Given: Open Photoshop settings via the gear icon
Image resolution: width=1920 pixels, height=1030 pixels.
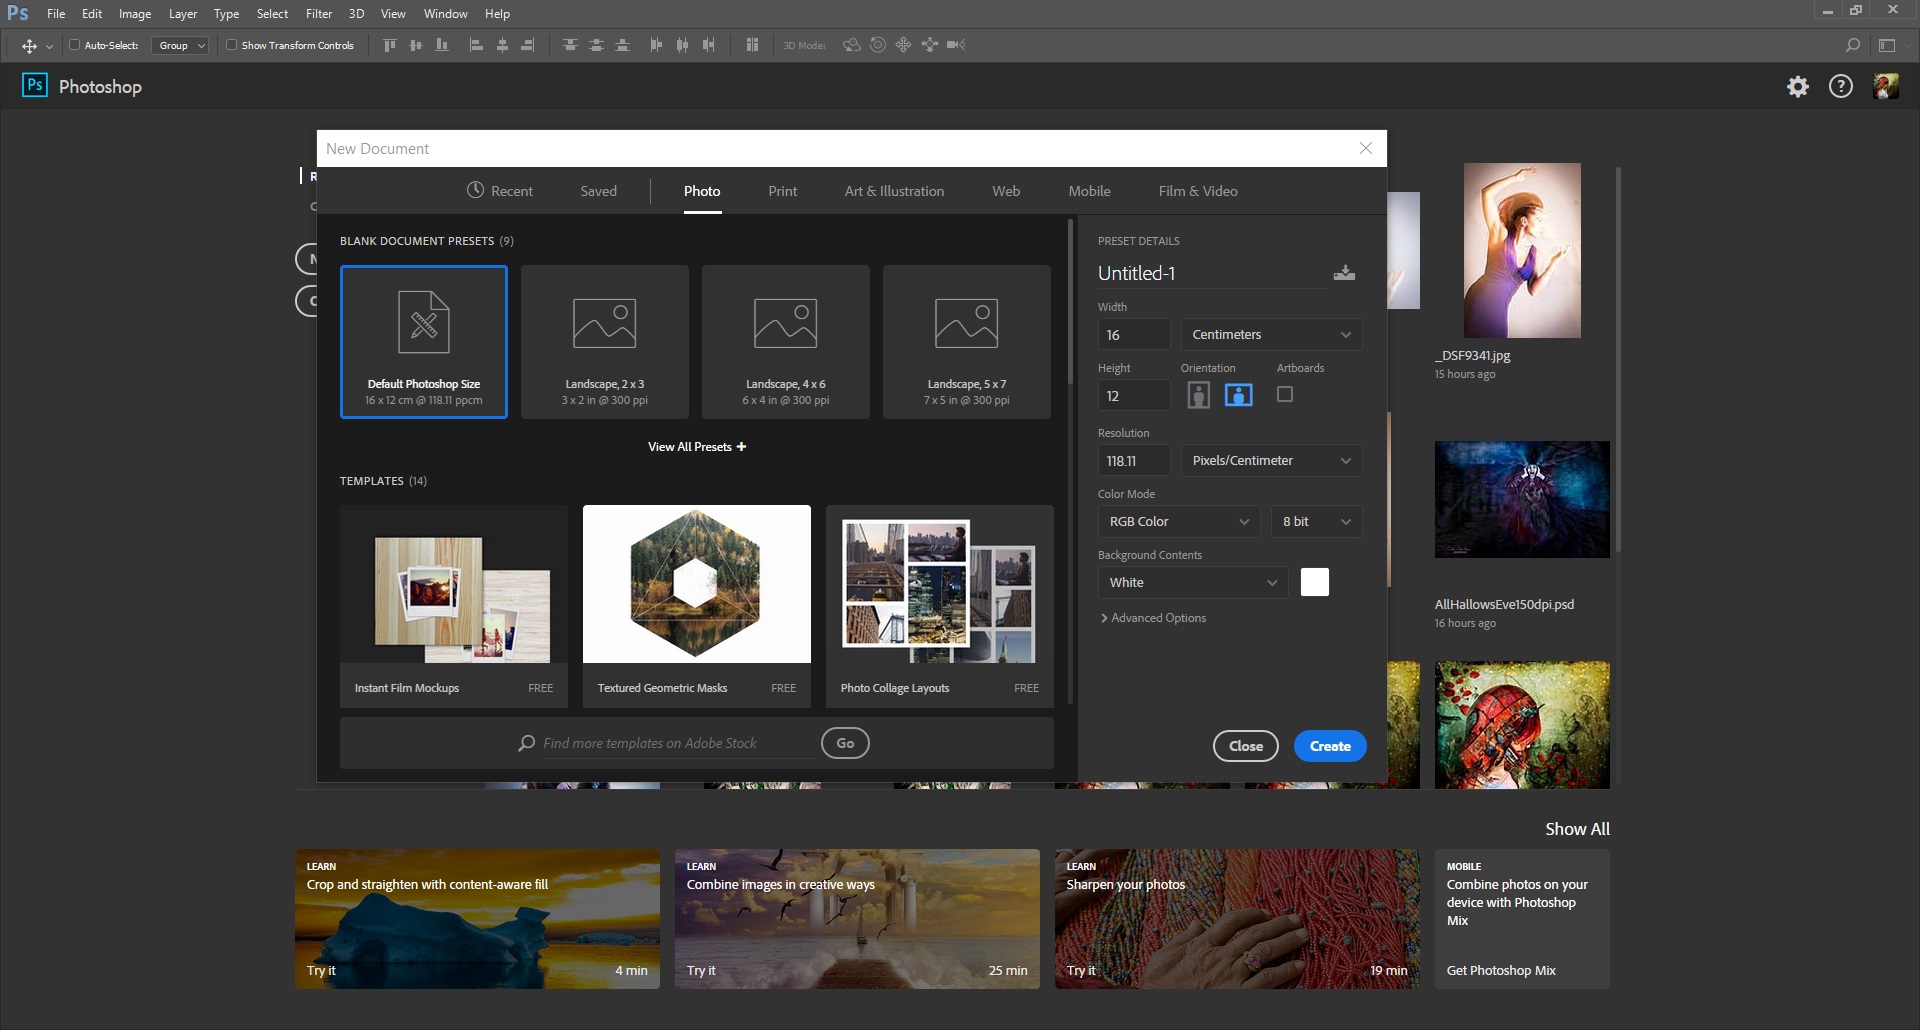Looking at the screenshot, I should click(x=1797, y=86).
